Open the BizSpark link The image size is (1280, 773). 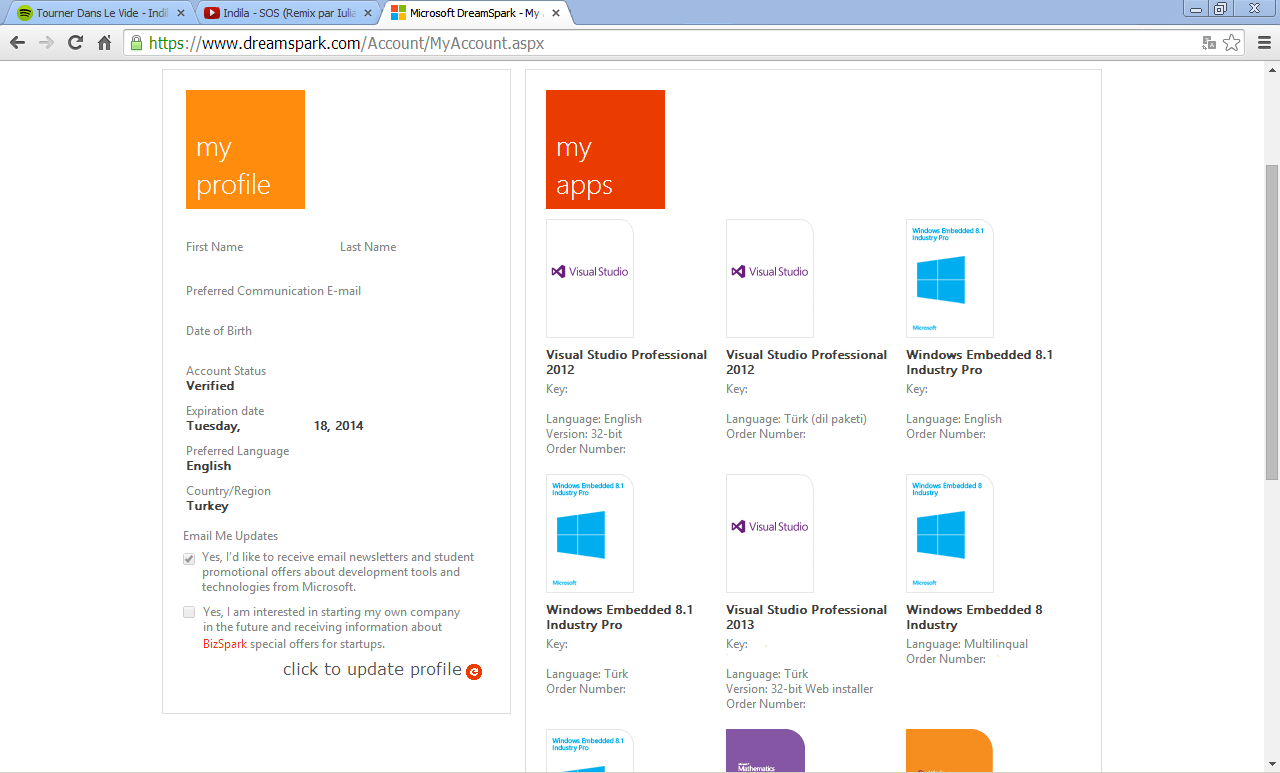tap(225, 644)
